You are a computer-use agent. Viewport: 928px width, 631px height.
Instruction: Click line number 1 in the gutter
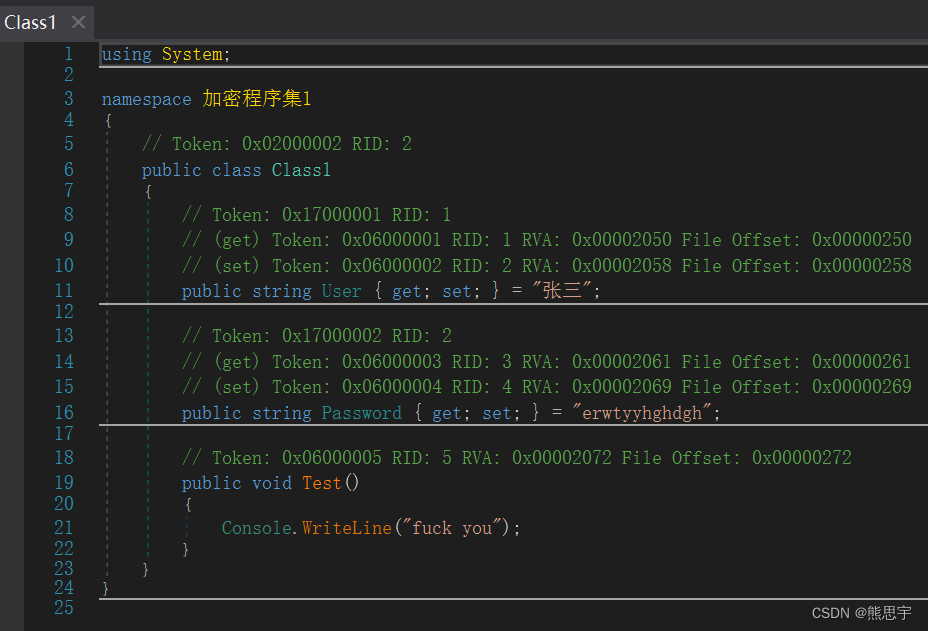click(69, 54)
